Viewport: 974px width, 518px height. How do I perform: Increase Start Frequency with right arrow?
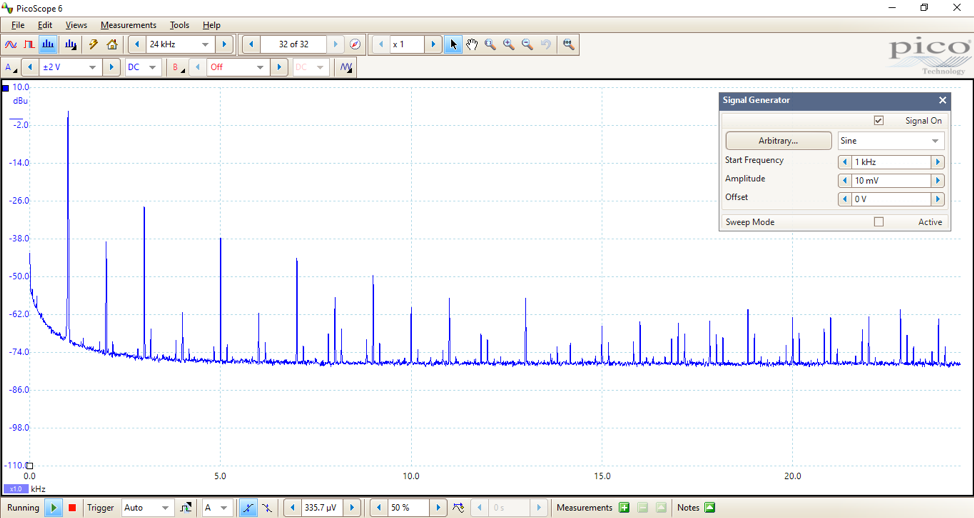[938, 162]
